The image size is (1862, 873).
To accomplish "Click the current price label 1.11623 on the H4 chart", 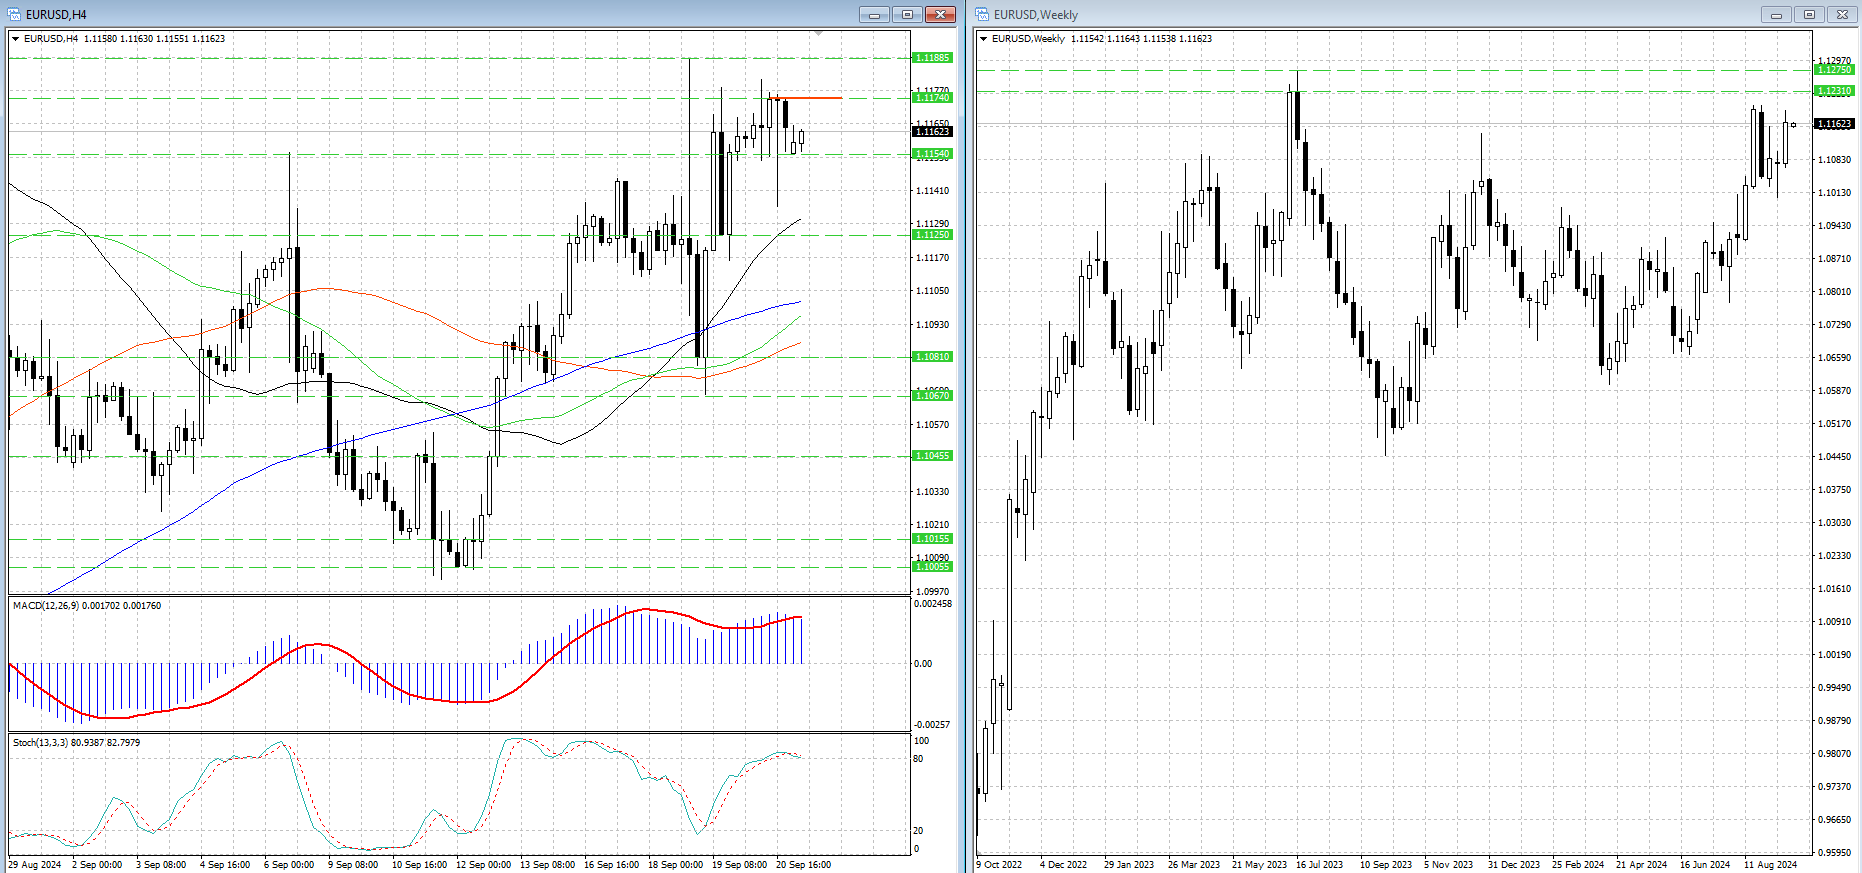I will coord(933,132).
